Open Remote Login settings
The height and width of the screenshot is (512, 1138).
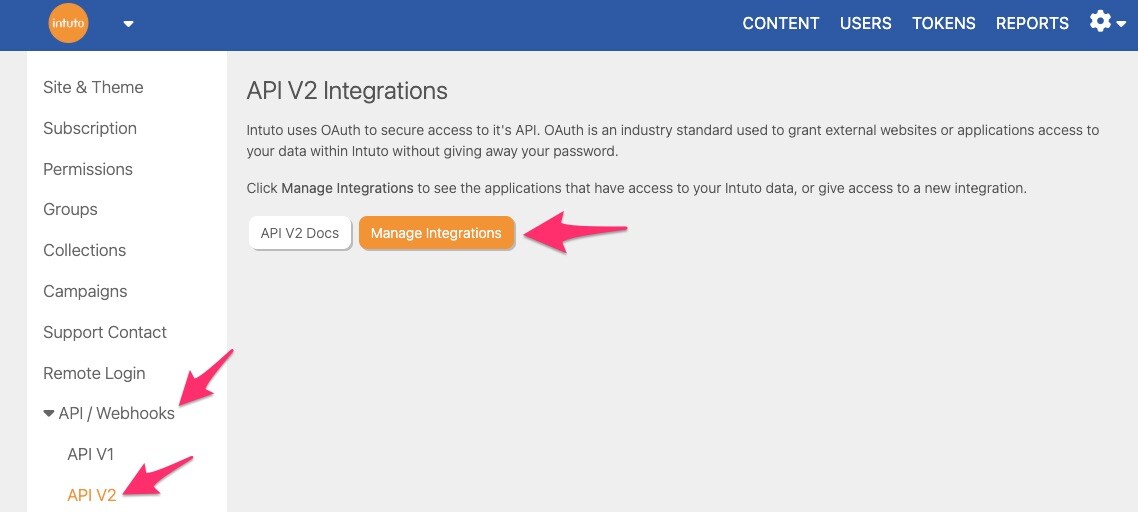pos(94,373)
